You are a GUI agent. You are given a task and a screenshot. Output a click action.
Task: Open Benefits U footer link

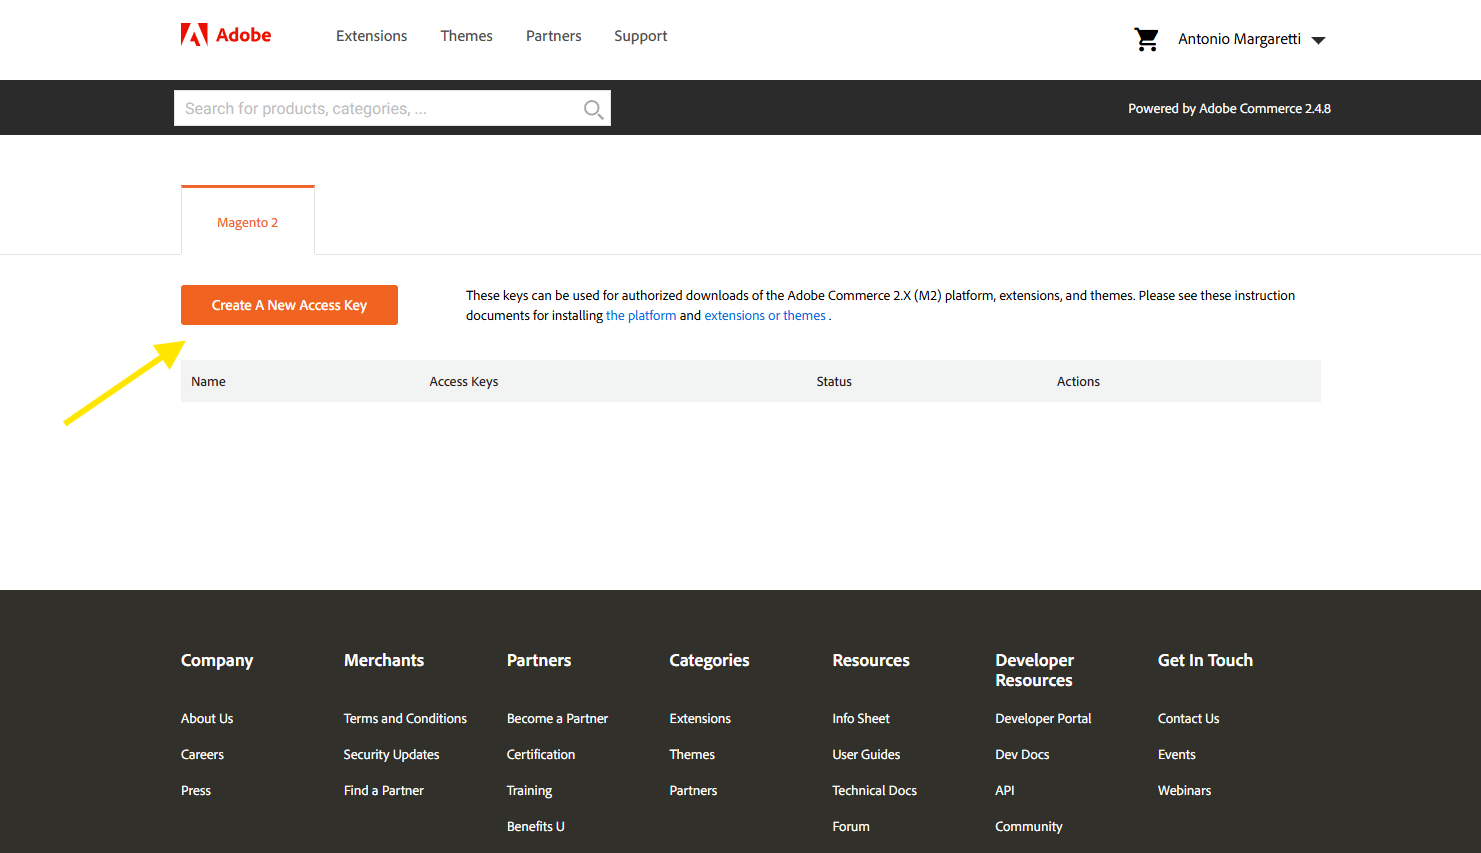[536, 826]
